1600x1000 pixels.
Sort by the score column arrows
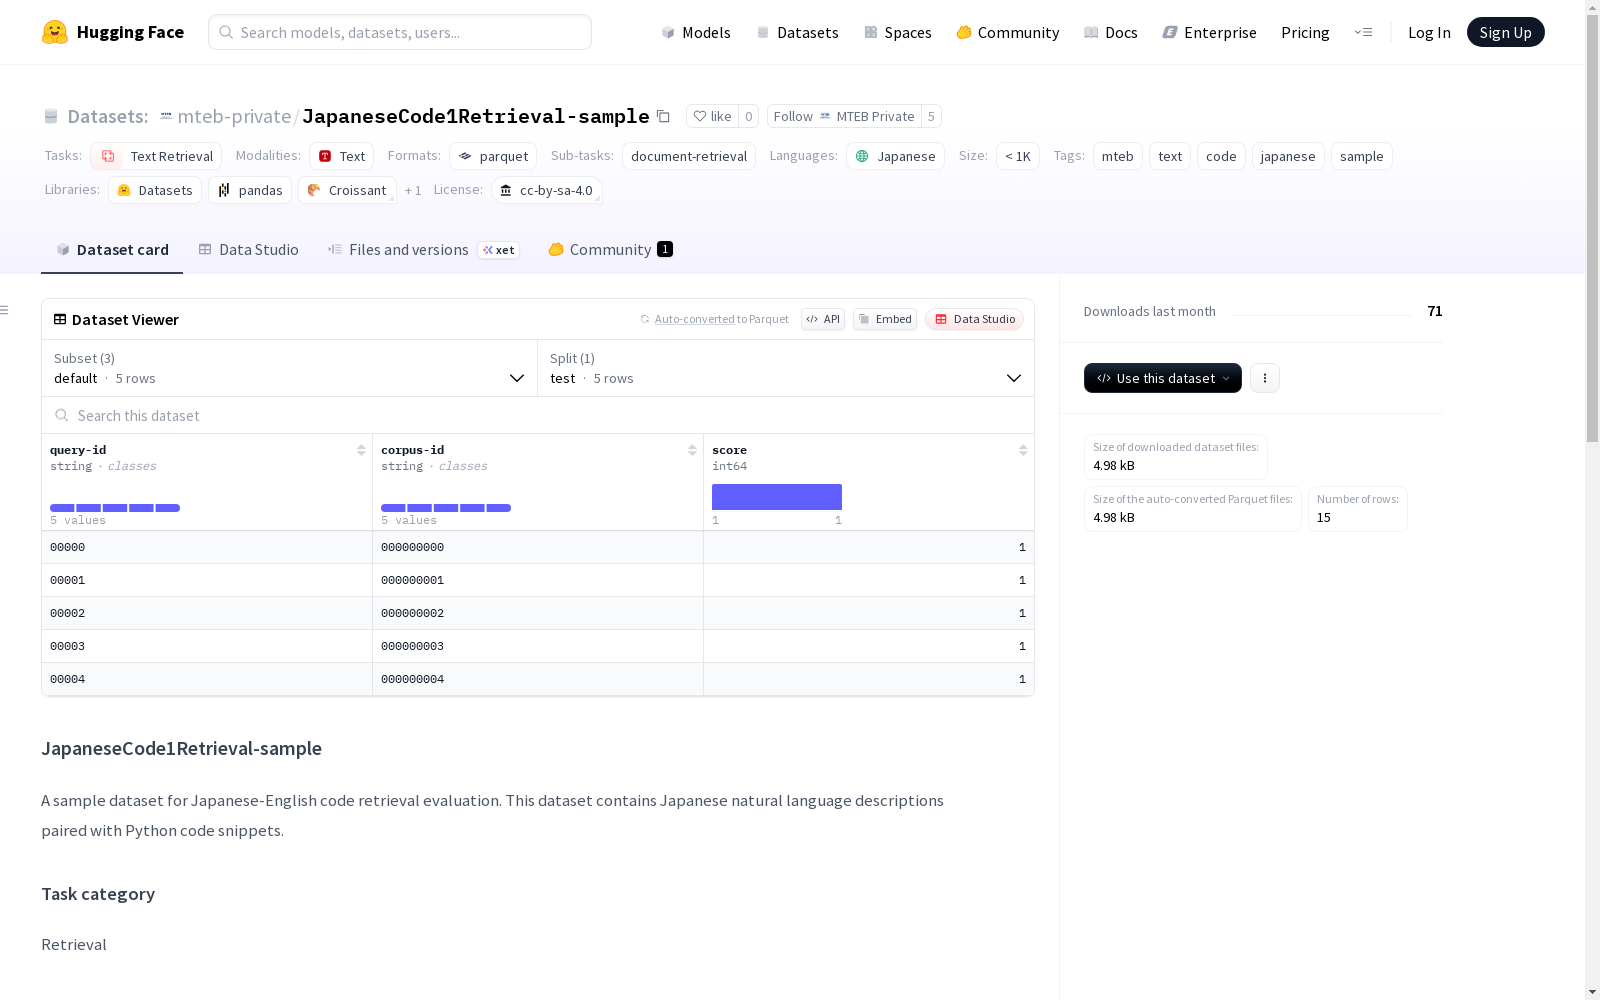click(1023, 450)
